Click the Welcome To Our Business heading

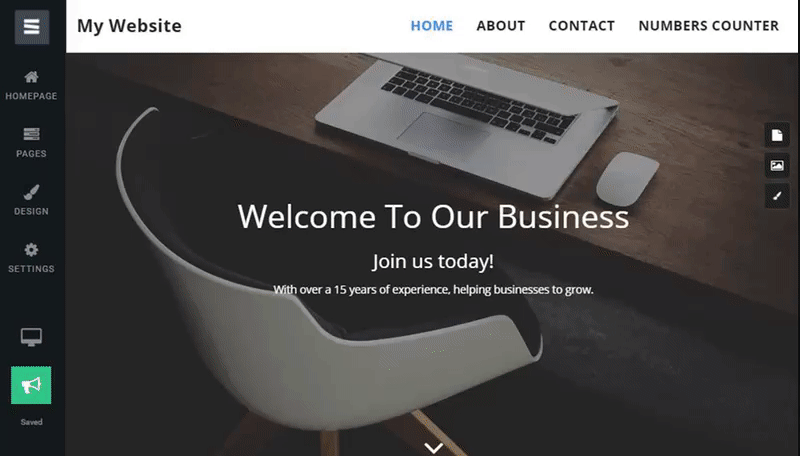coord(433,217)
